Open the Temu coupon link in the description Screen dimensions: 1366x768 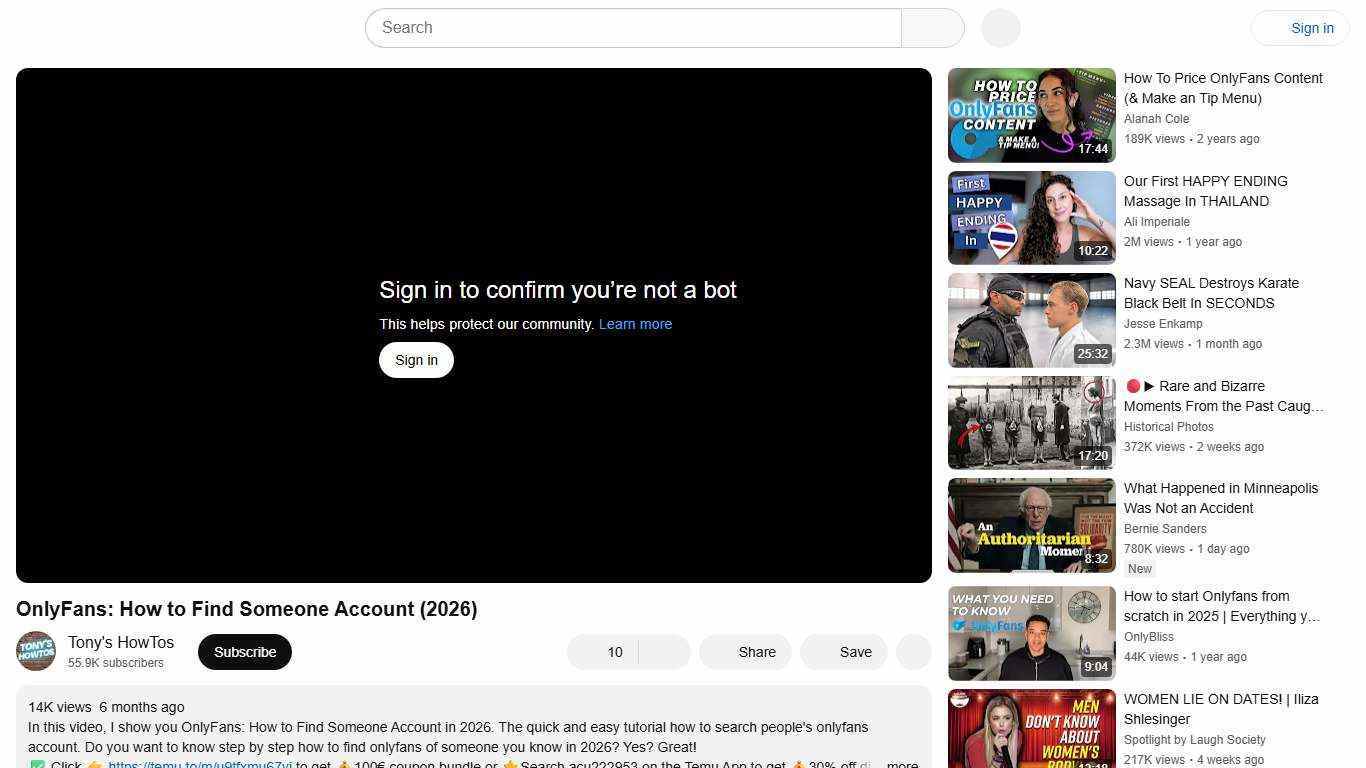(x=200, y=764)
